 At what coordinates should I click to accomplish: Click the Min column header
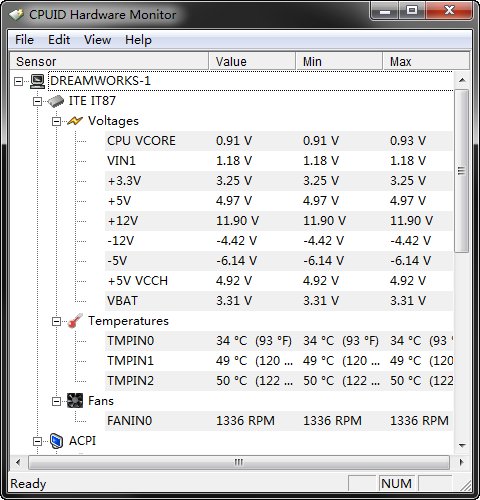point(339,61)
